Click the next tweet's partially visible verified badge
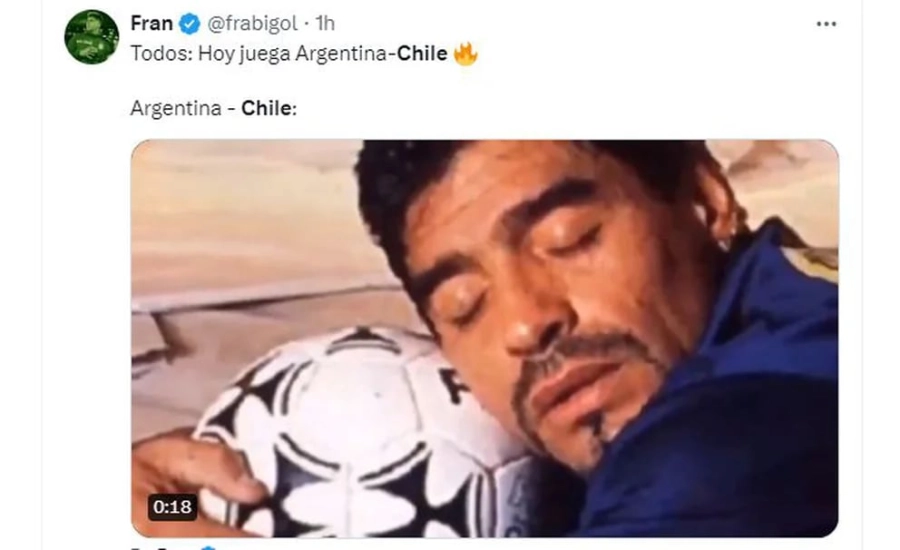The image size is (900, 550). (208, 548)
